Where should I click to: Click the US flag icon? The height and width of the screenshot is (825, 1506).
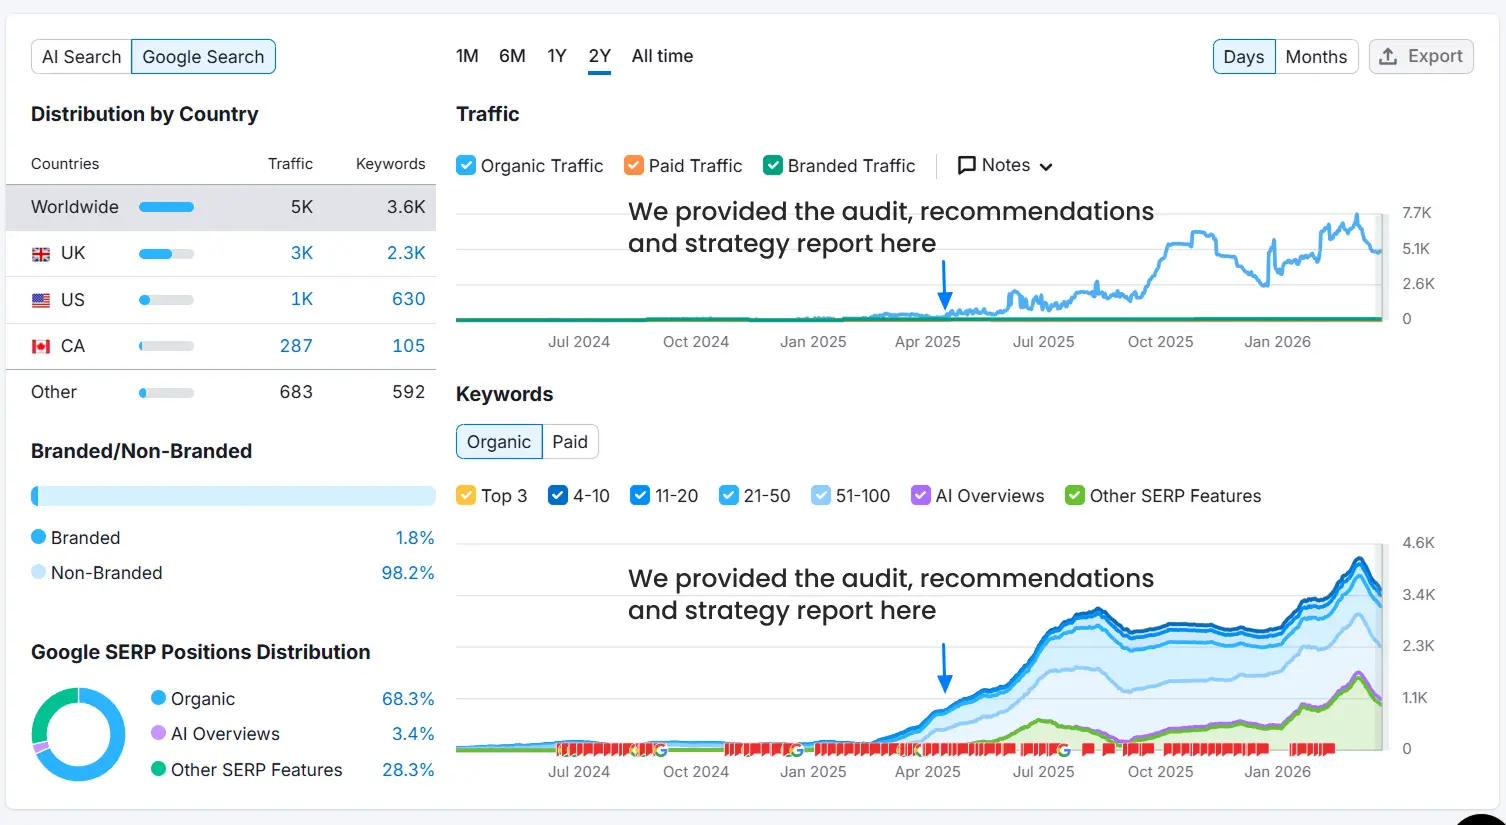pyautogui.click(x=41, y=300)
